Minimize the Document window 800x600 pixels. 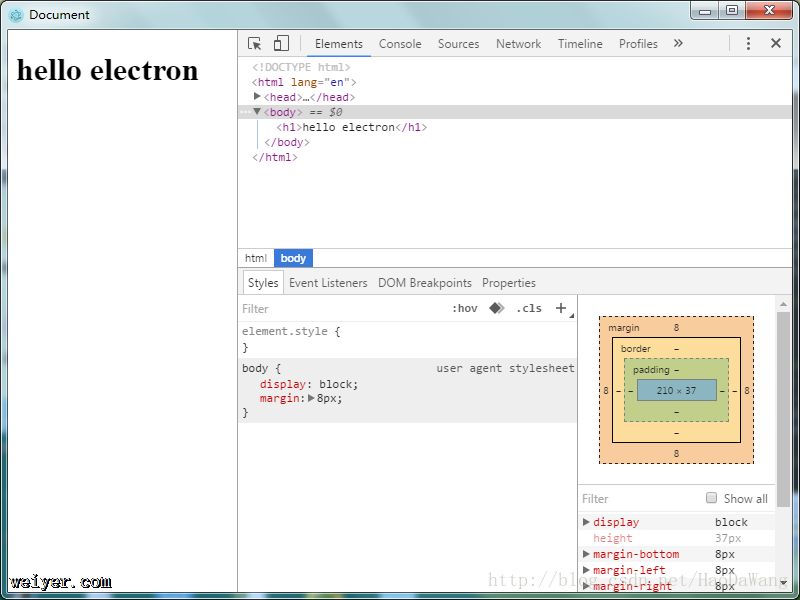(x=705, y=11)
